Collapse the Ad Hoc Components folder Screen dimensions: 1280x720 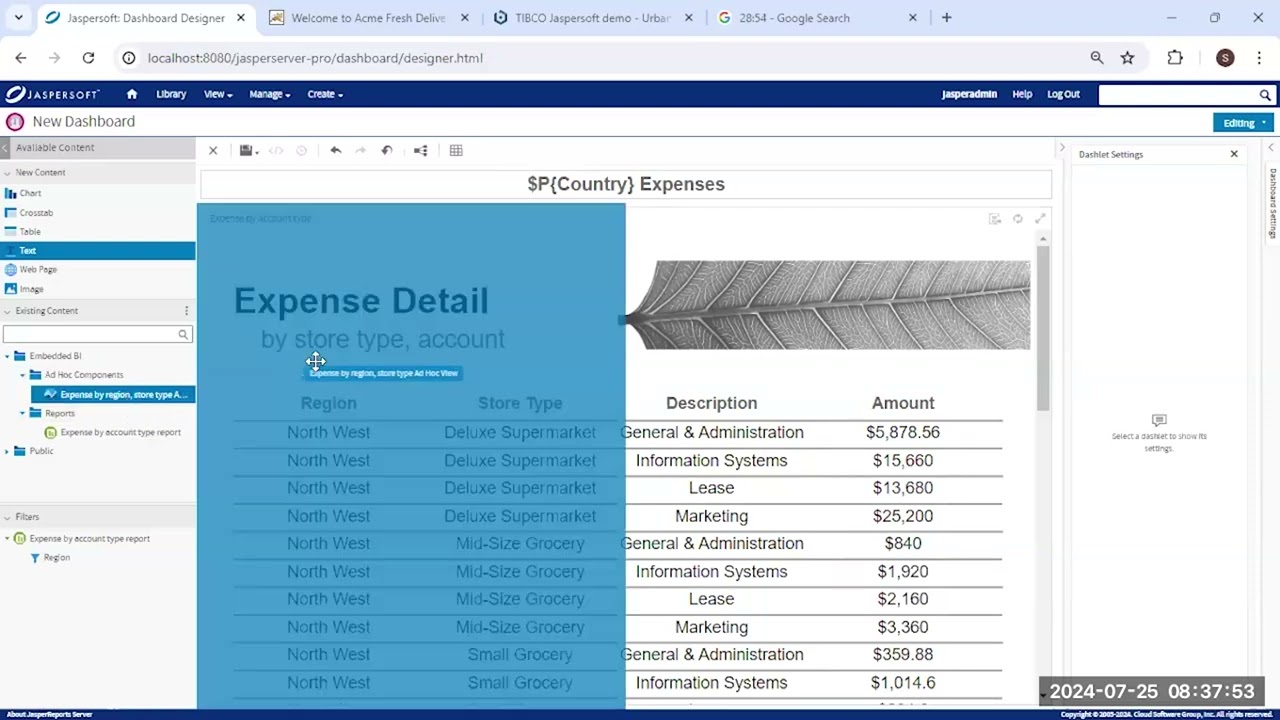24,375
